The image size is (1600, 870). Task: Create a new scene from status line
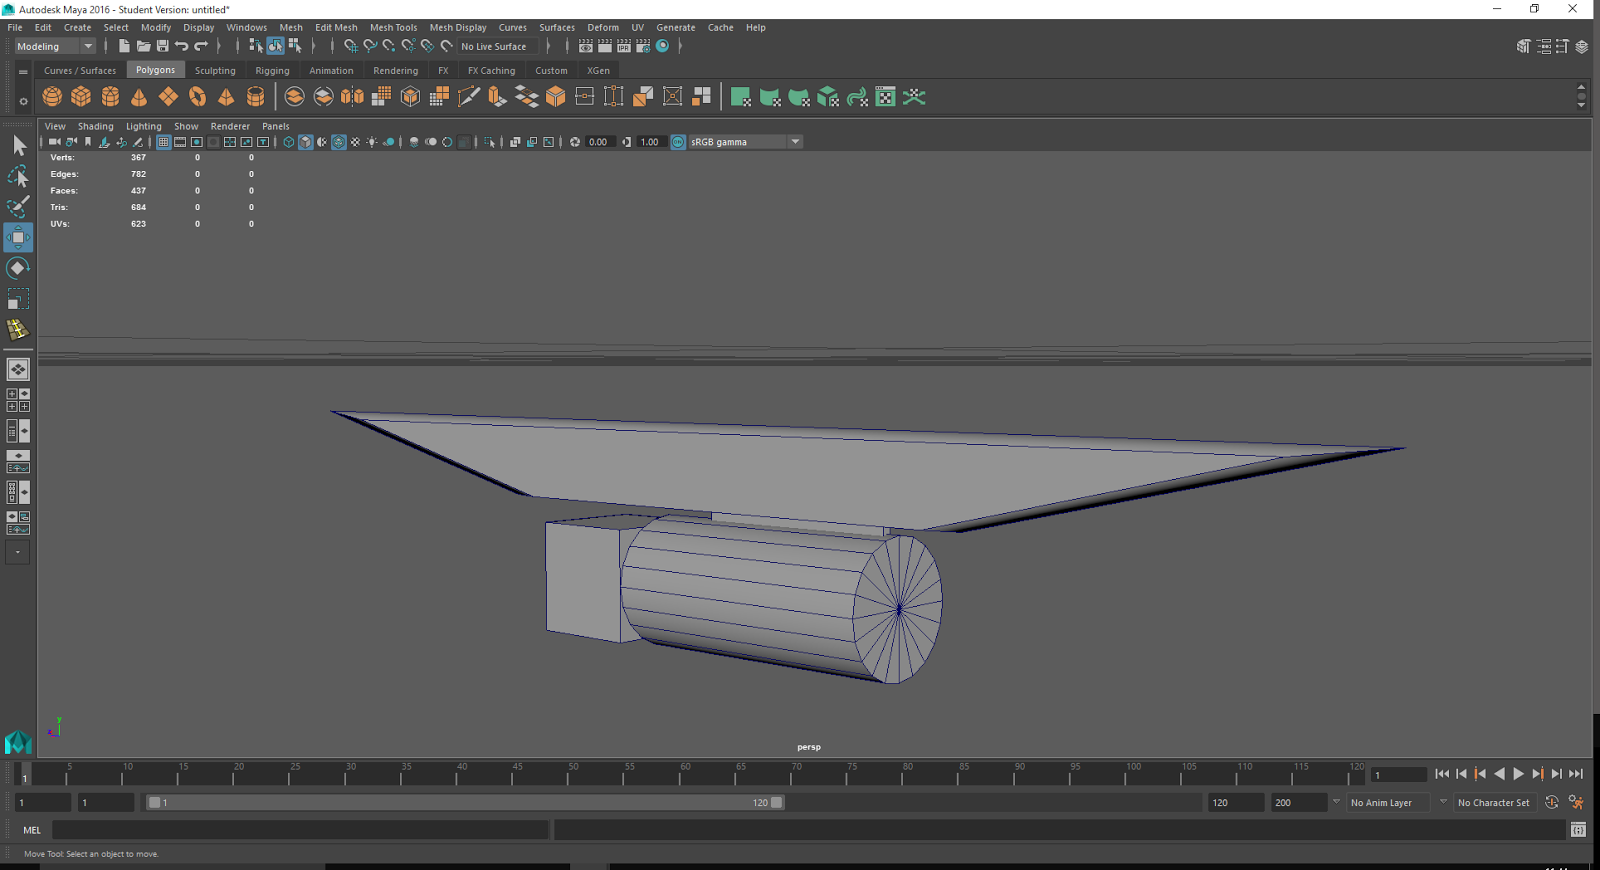coord(124,46)
